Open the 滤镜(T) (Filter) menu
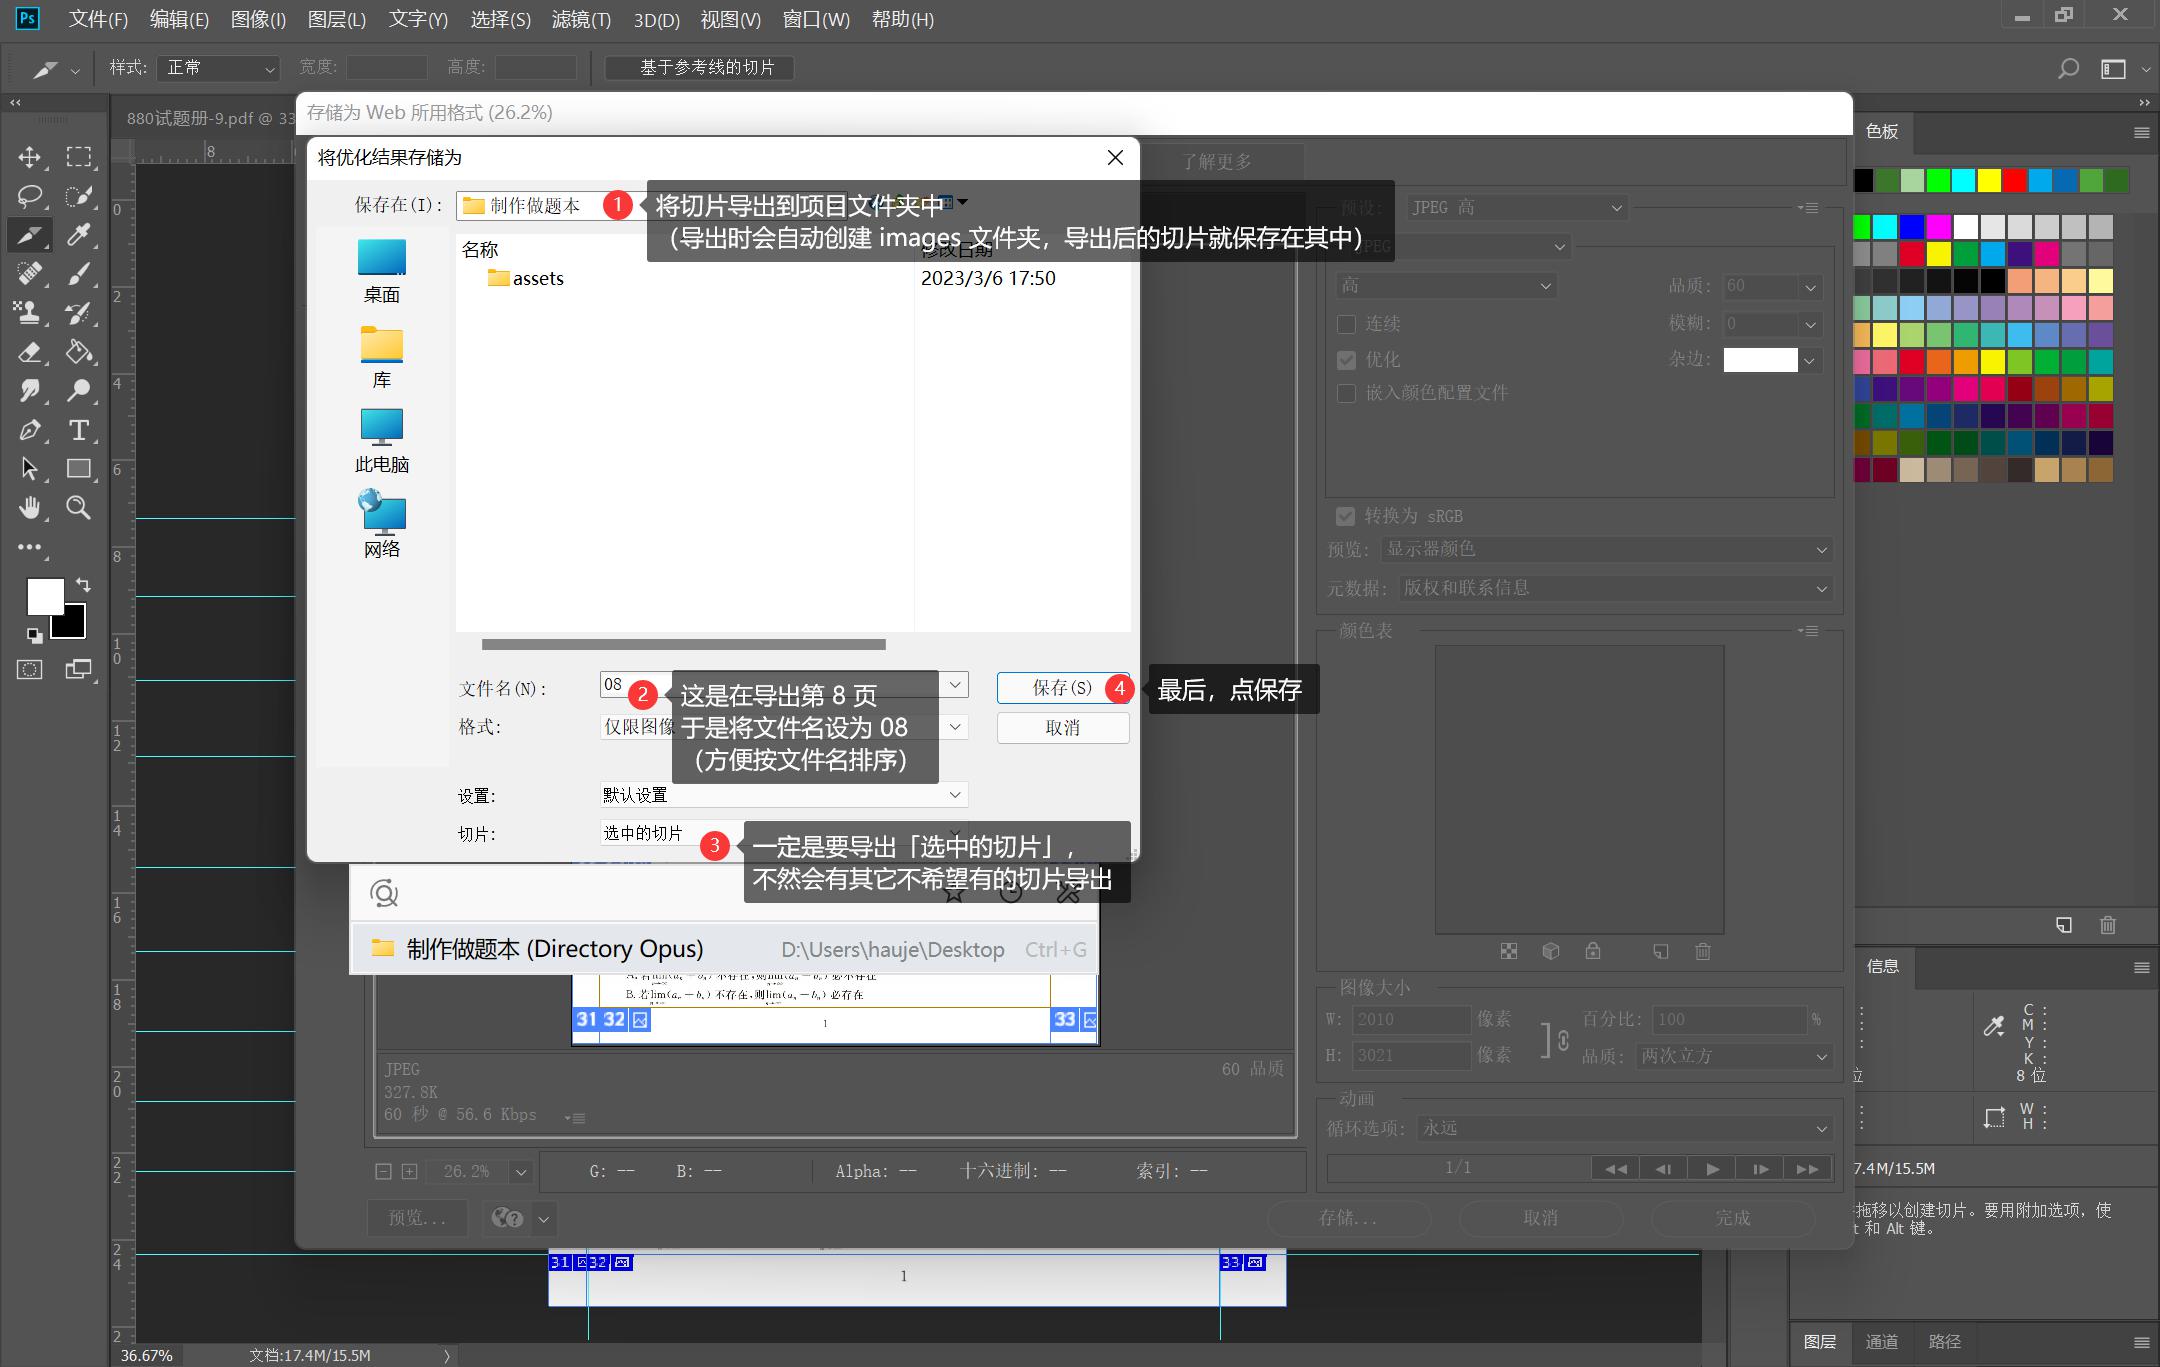2160x1367 pixels. pyautogui.click(x=581, y=19)
